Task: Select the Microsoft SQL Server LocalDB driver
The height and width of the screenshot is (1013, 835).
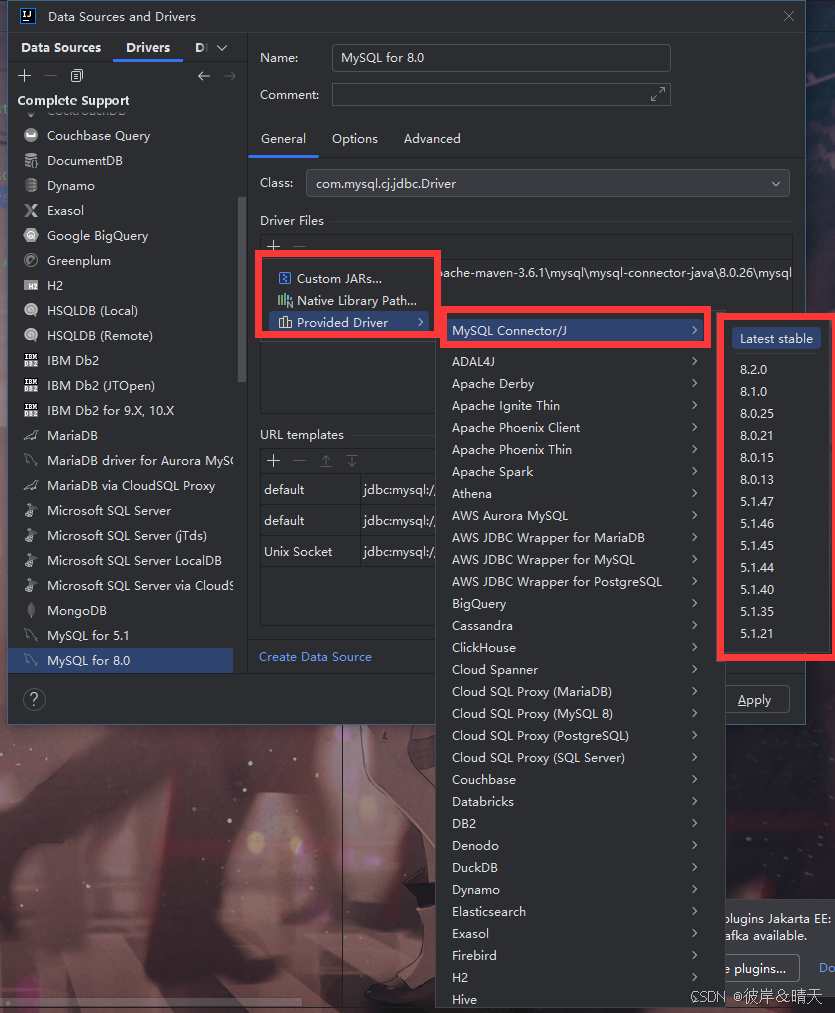Action: pyautogui.click(x=121, y=561)
